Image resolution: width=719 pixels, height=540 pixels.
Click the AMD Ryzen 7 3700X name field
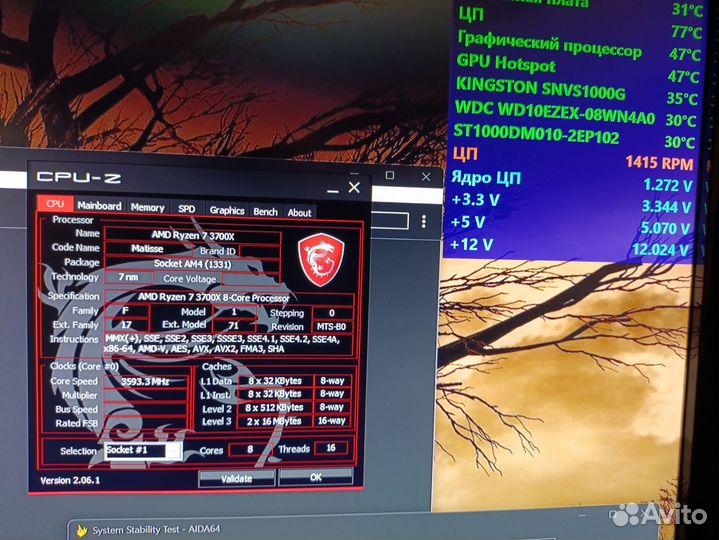193,236
